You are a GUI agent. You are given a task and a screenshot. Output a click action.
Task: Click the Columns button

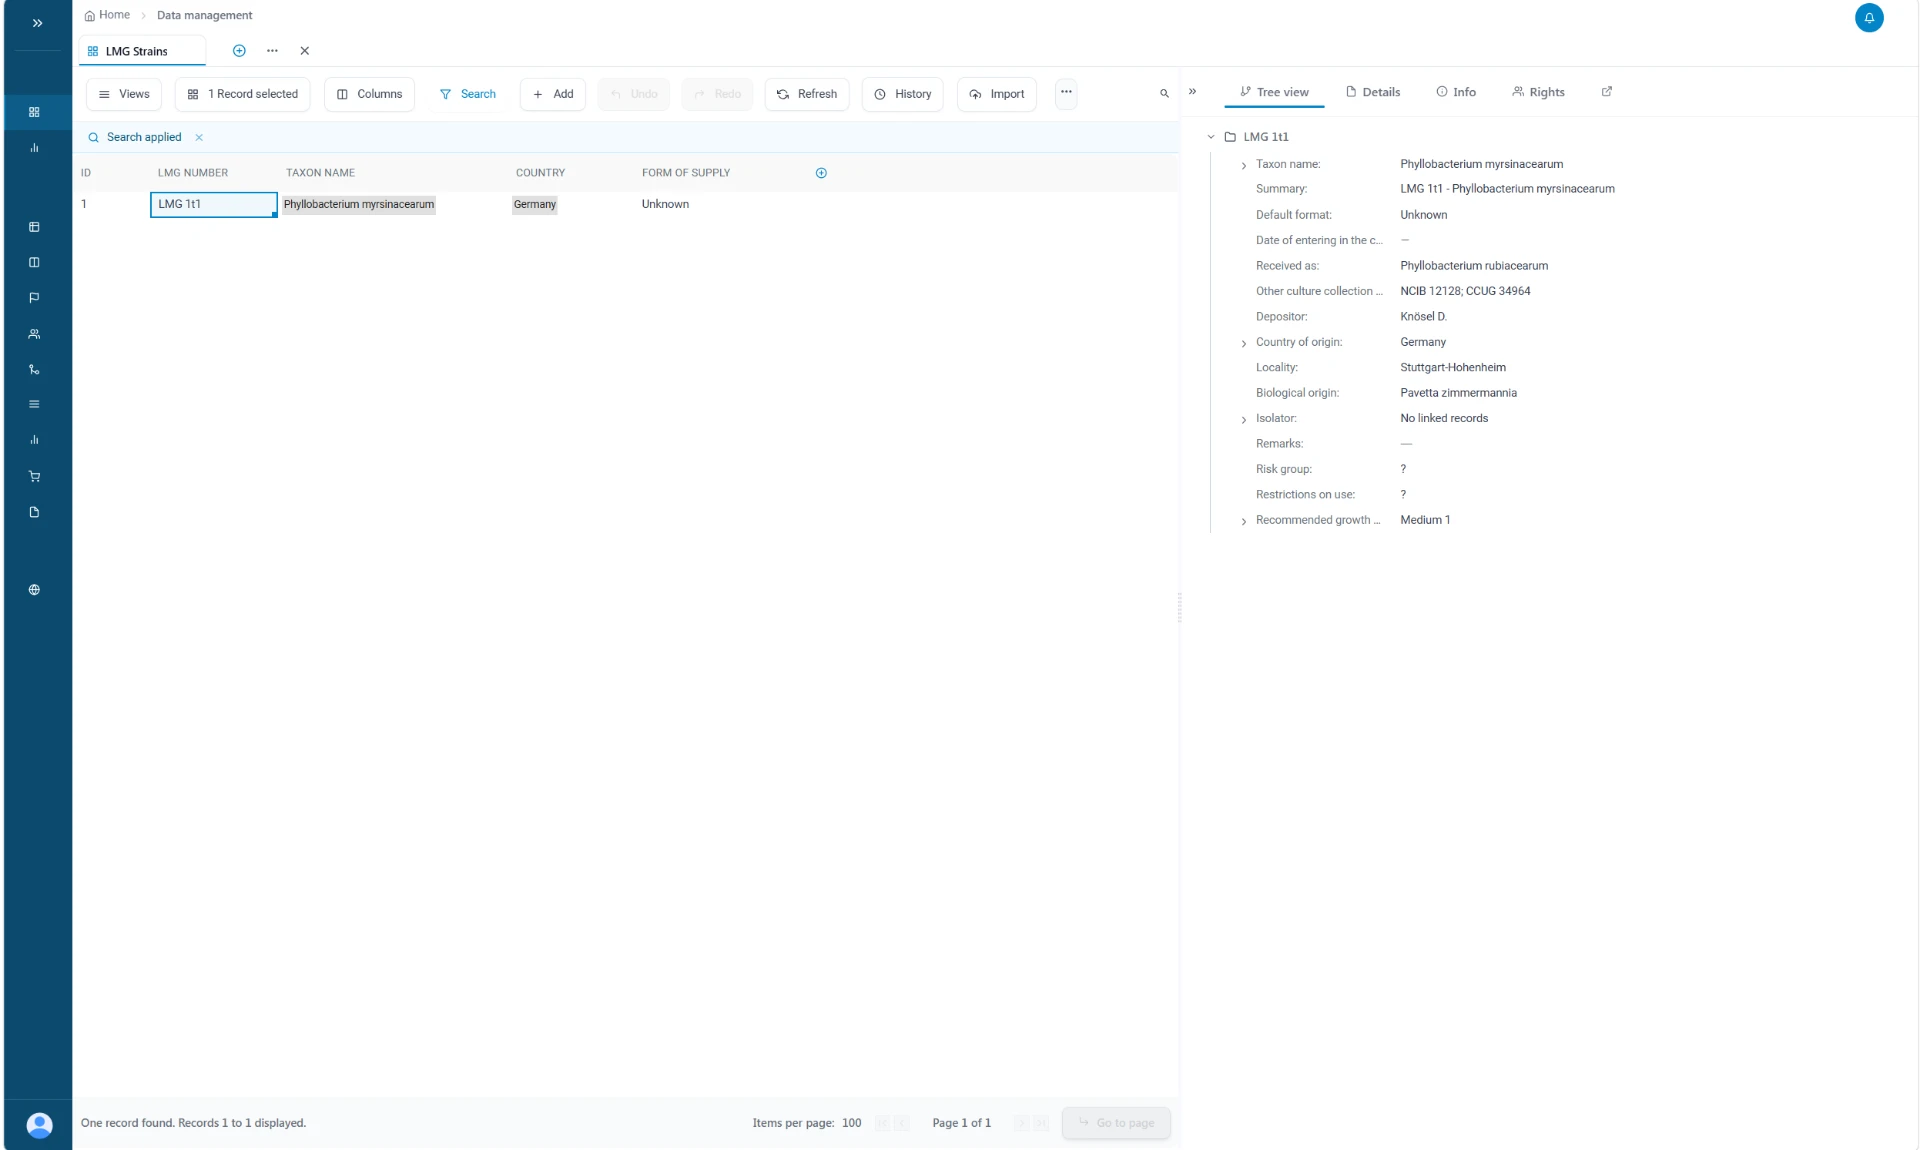pyautogui.click(x=369, y=94)
